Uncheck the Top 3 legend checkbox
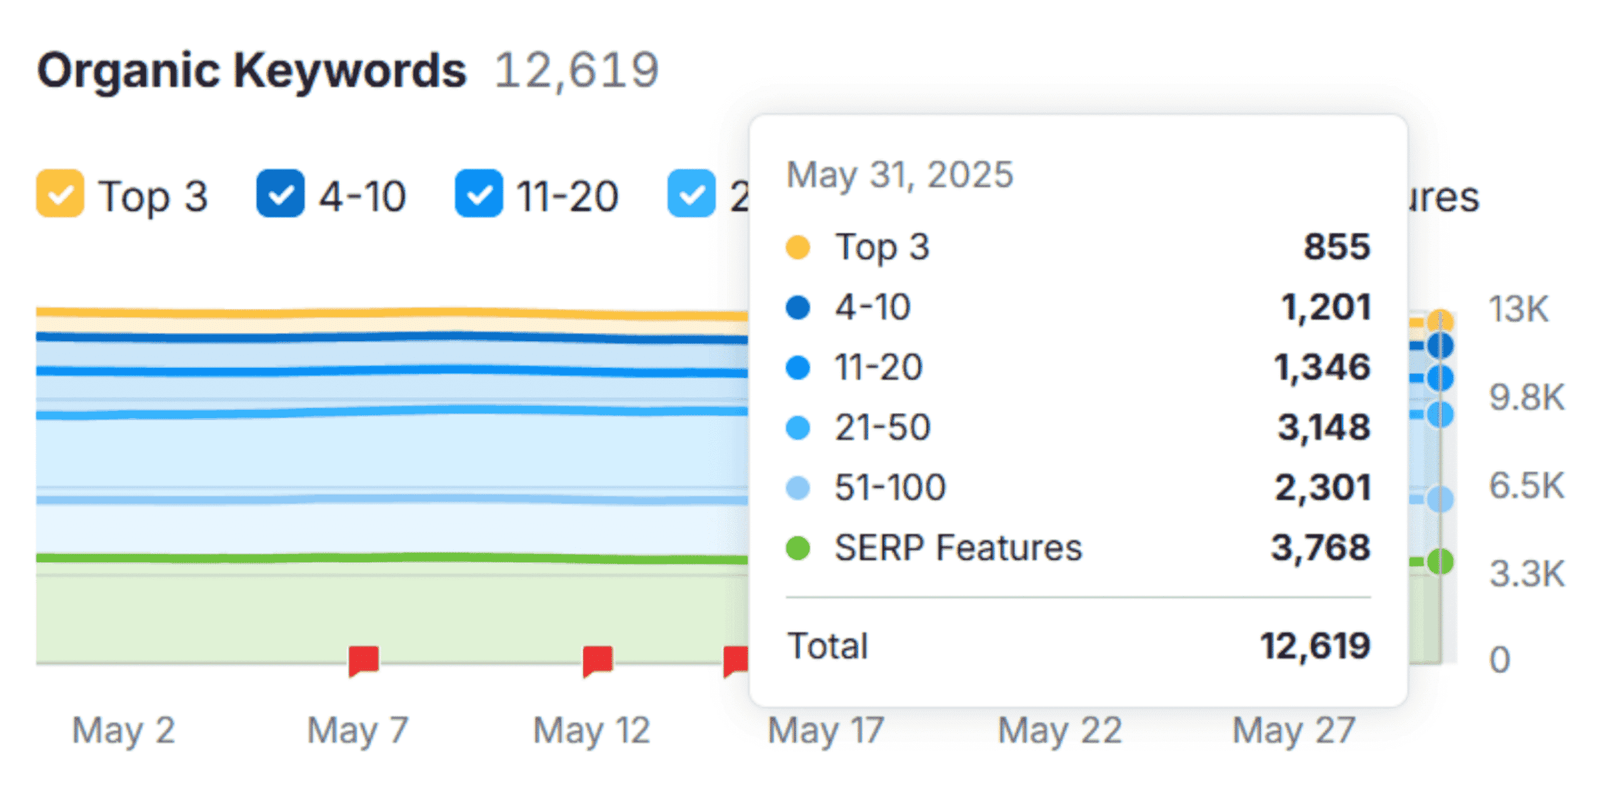Viewport: 1600px width, 811px height. pyautogui.click(x=60, y=194)
